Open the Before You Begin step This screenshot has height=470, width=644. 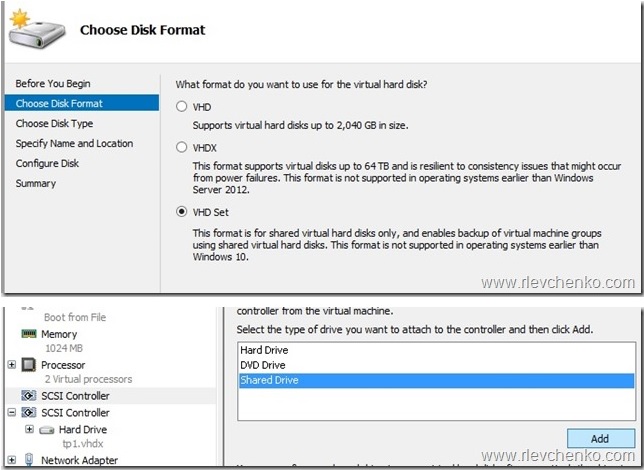[53, 83]
